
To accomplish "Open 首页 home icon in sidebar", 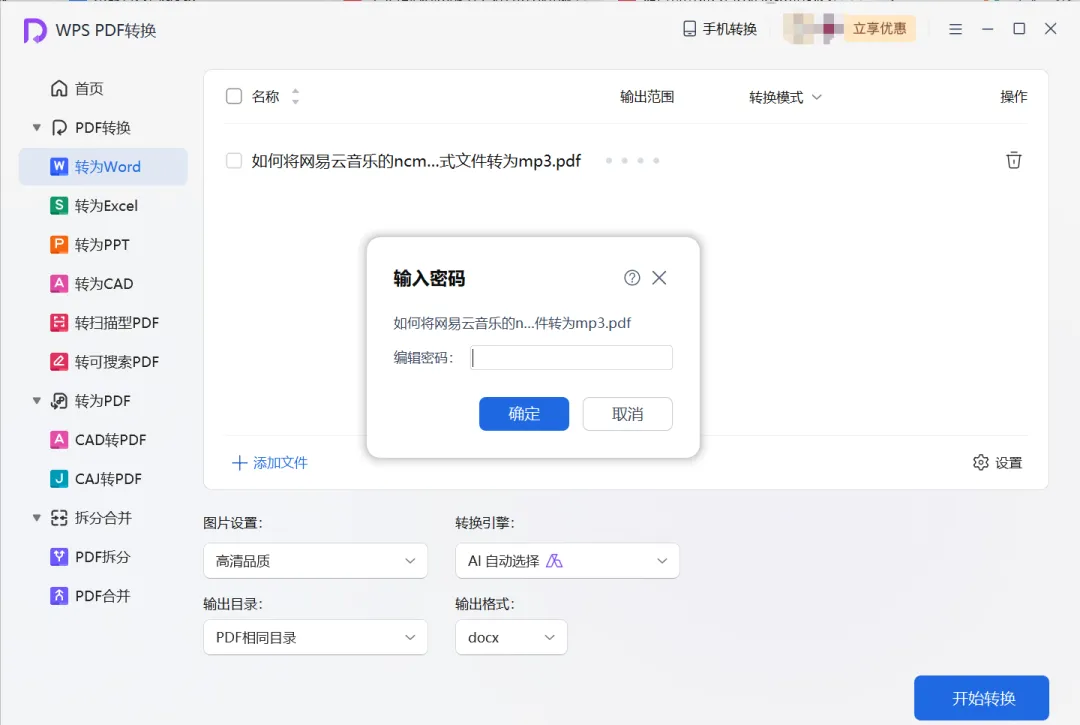I will (59, 88).
